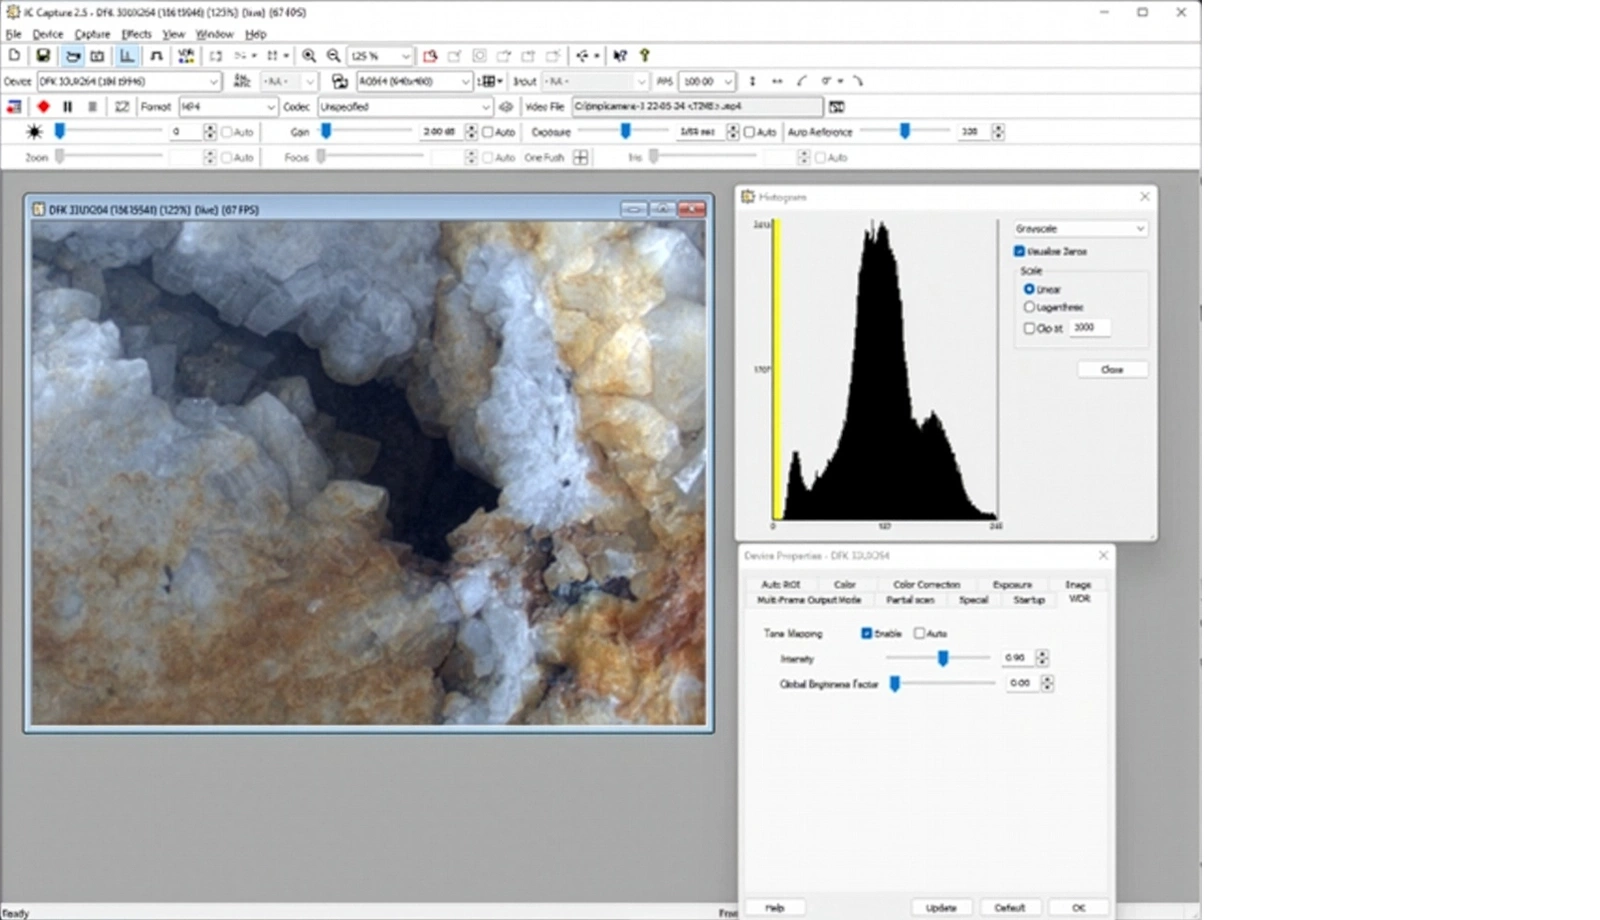
Task: Toggle the histogram chart icon in the toolbar
Action: 127,56
